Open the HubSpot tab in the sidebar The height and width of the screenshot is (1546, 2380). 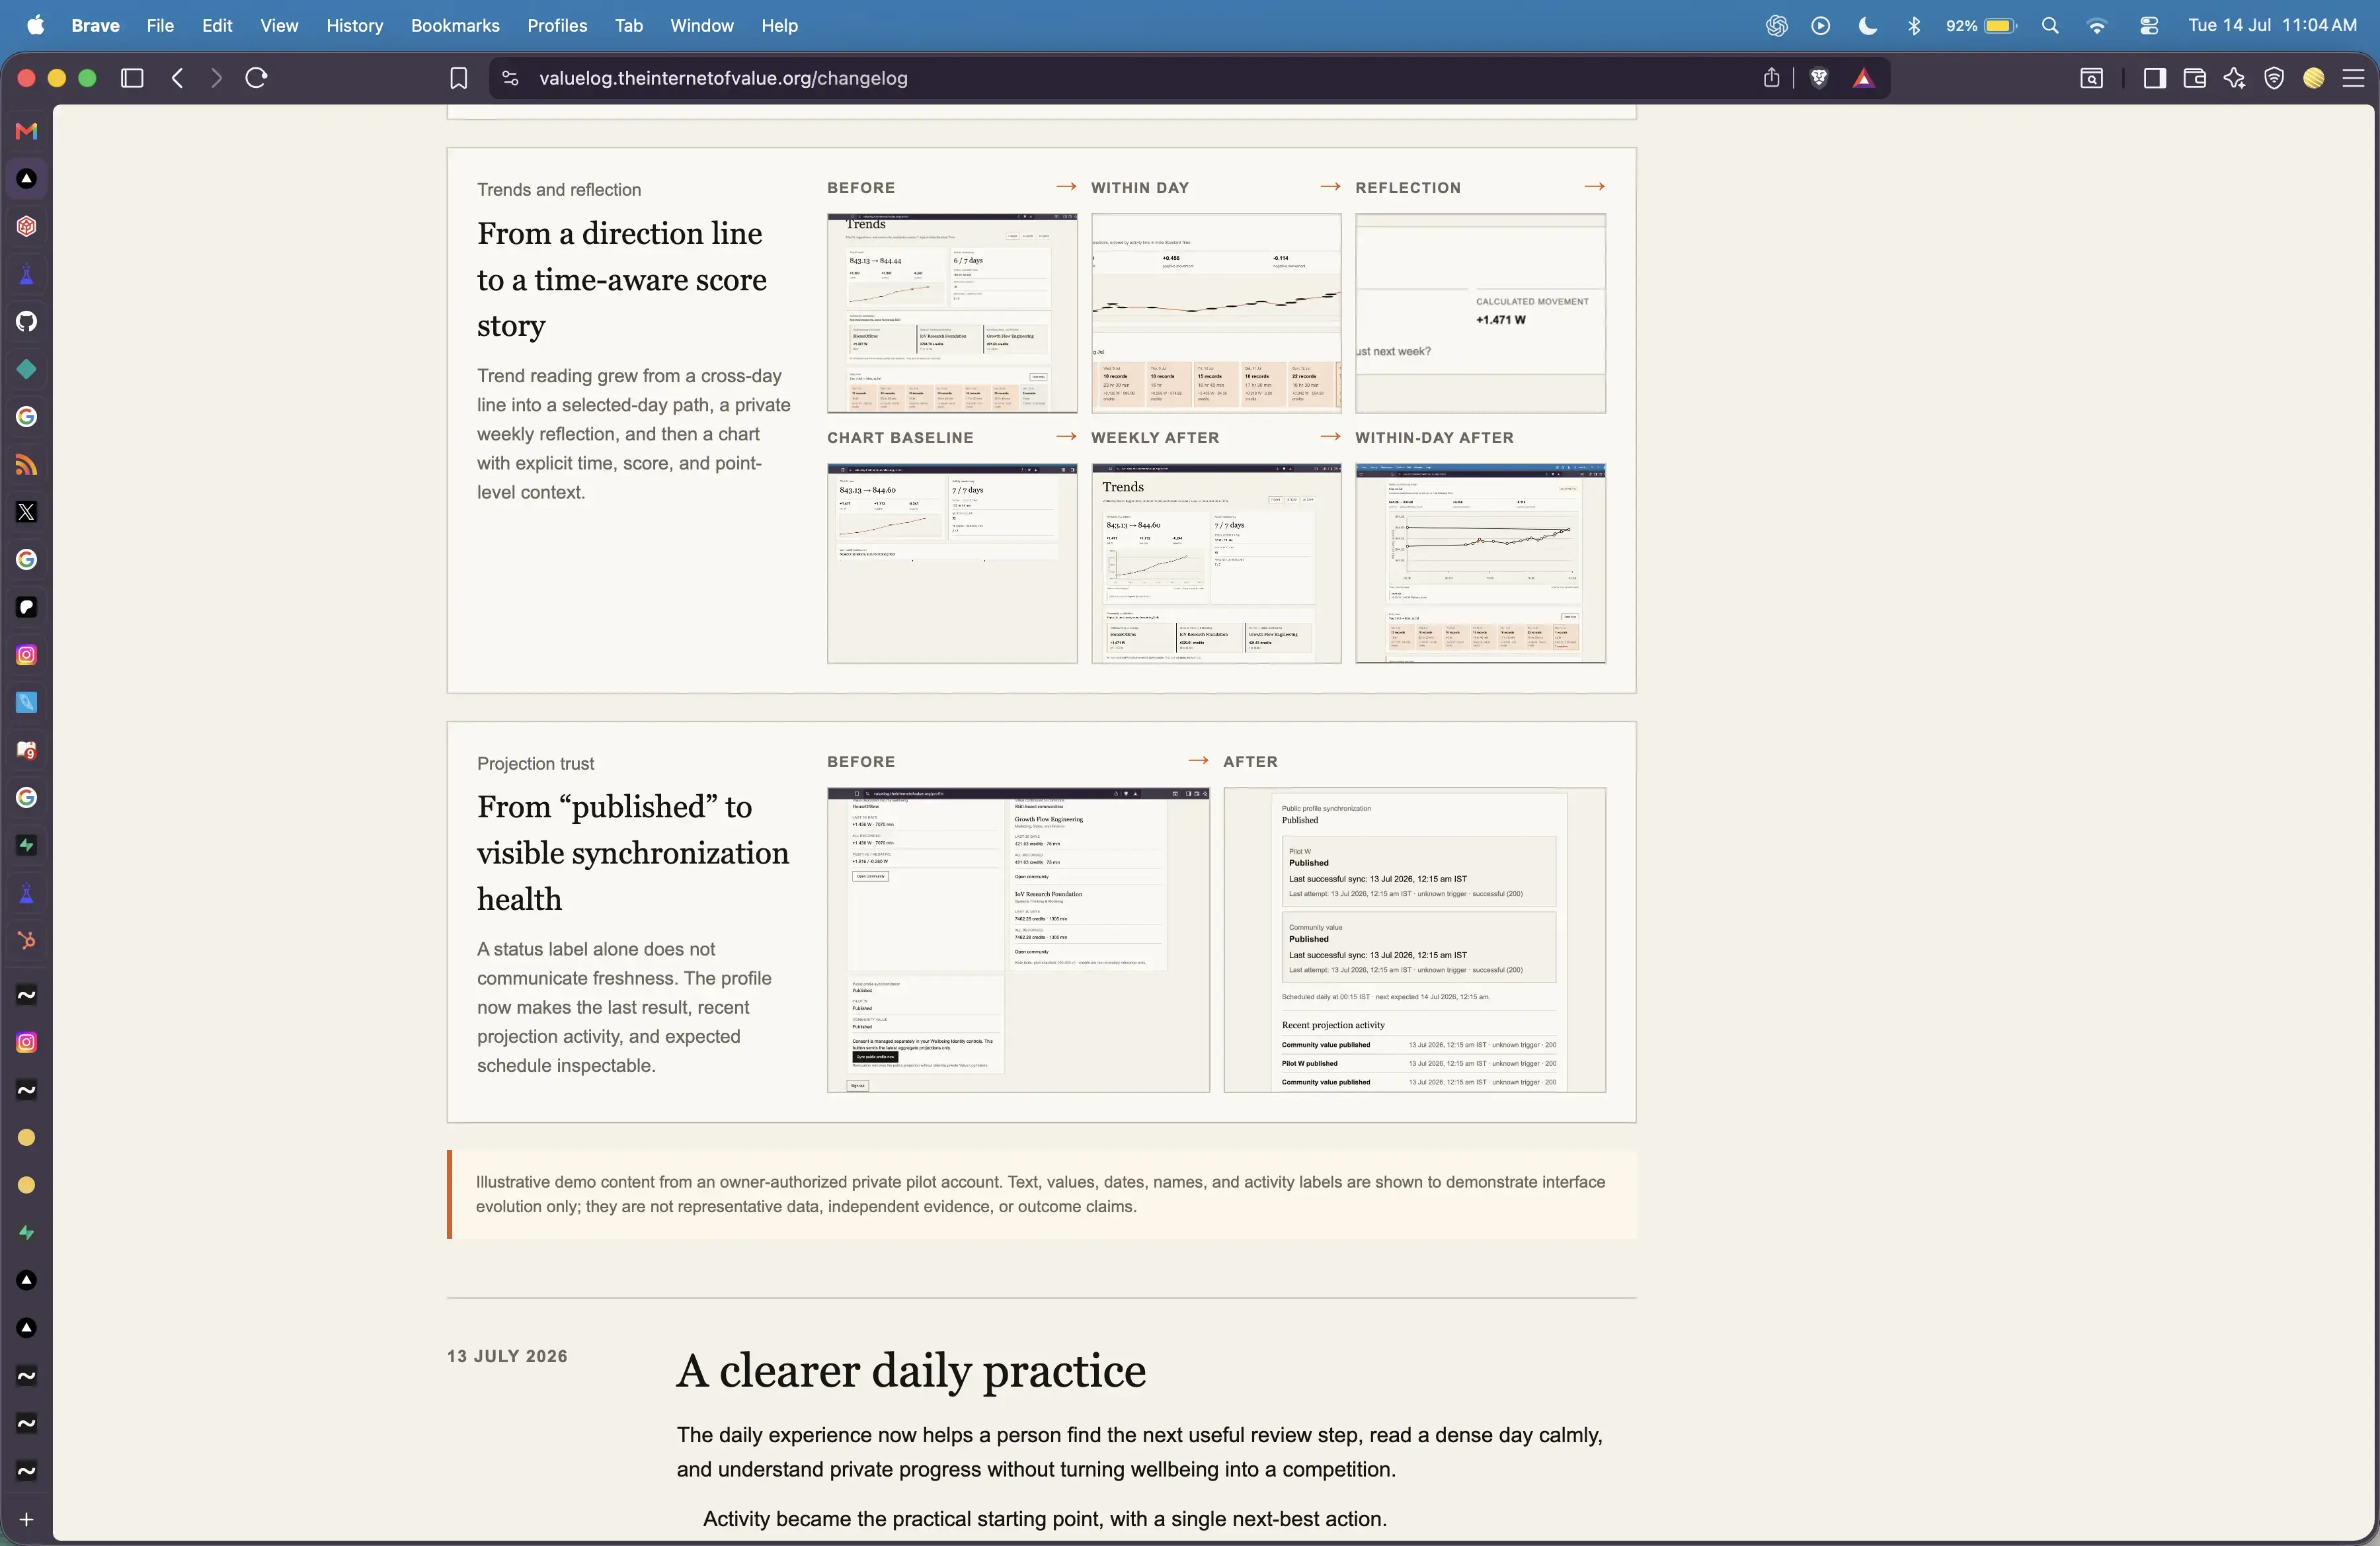point(27,940)
